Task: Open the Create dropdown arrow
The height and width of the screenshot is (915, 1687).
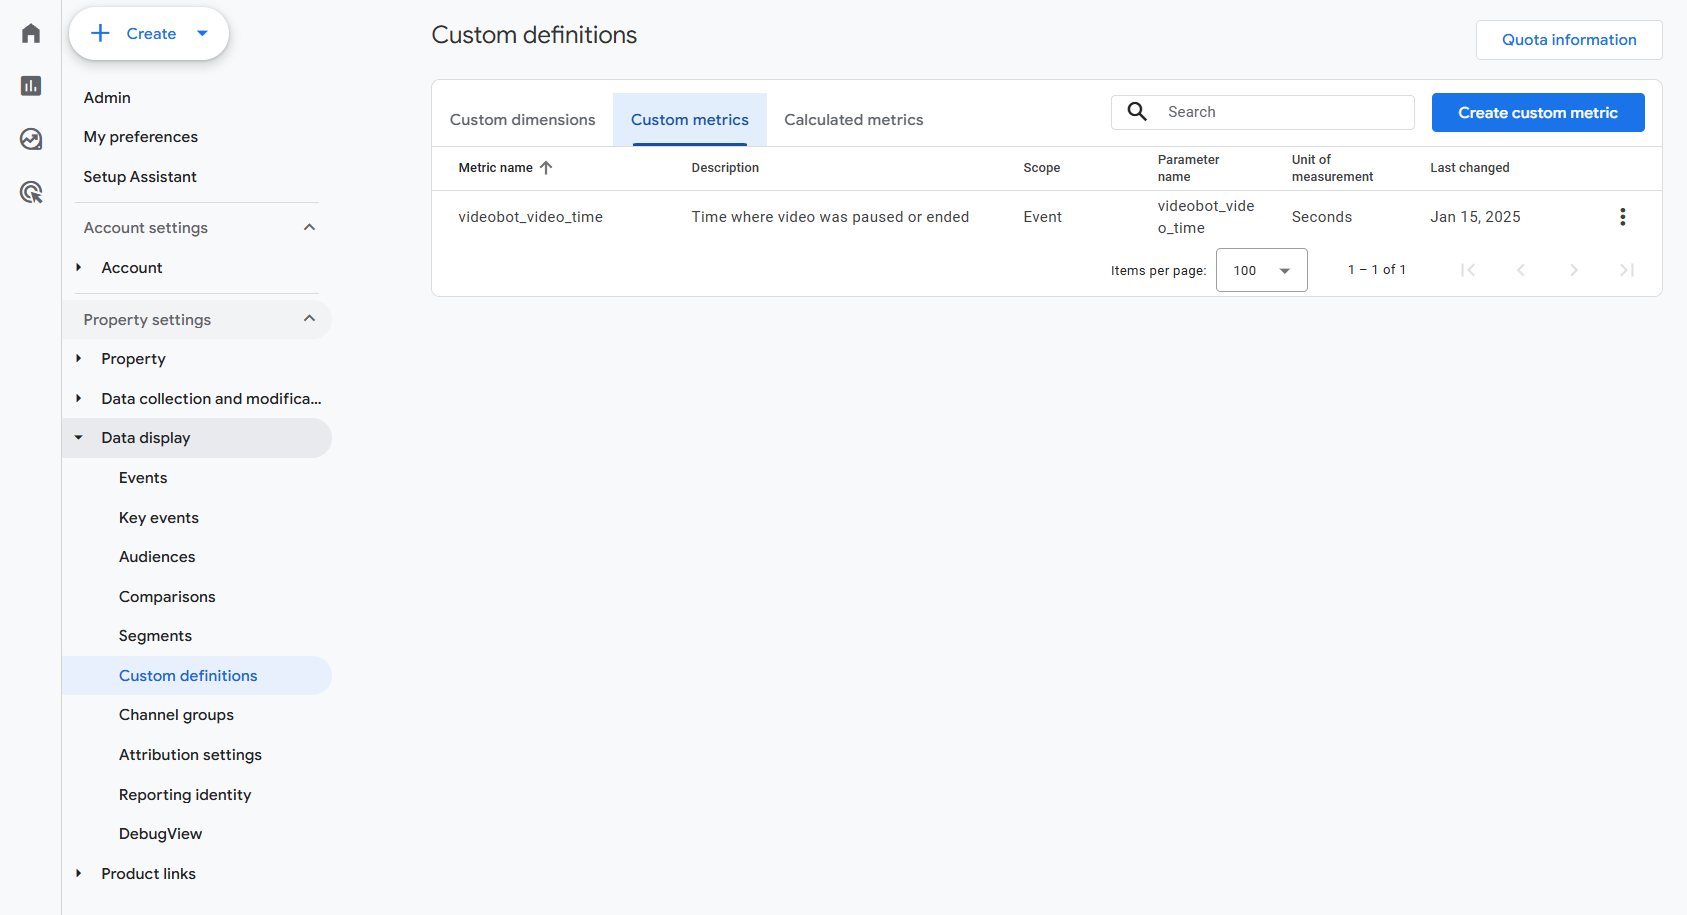Action: (x=203, y=32)
